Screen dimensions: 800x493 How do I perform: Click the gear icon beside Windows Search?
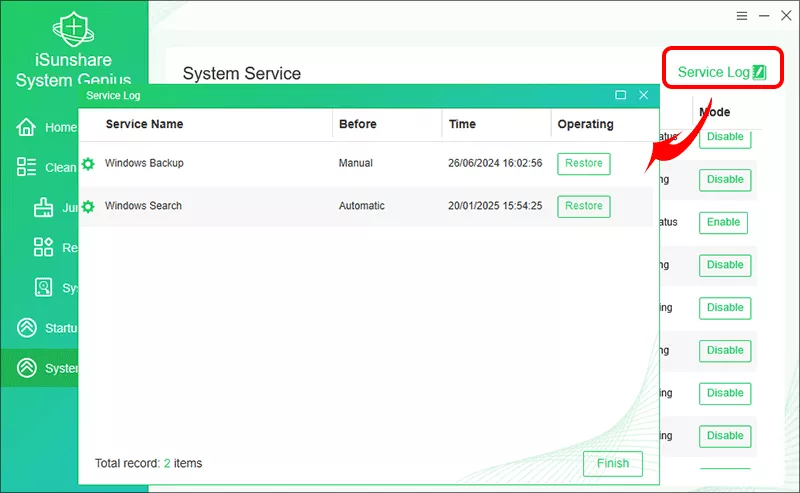88,206
